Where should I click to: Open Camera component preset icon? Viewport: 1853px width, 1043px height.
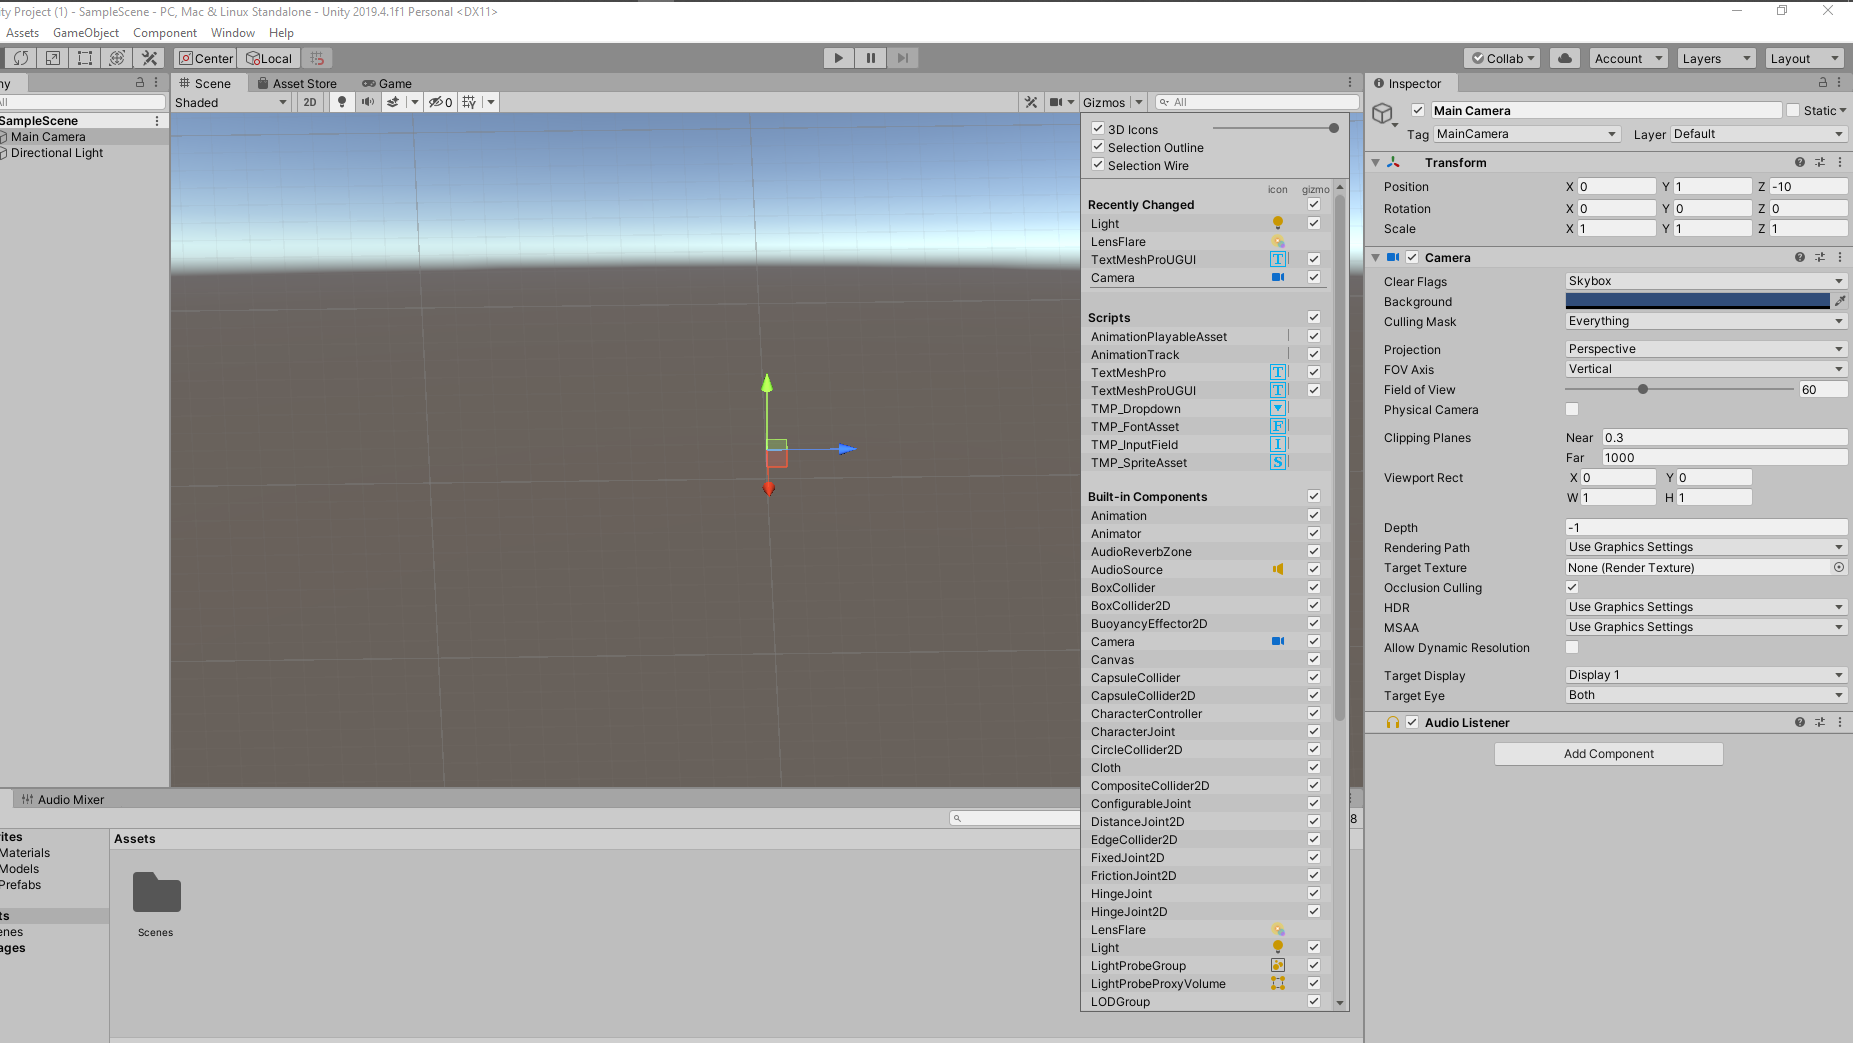pos(1820,257)
